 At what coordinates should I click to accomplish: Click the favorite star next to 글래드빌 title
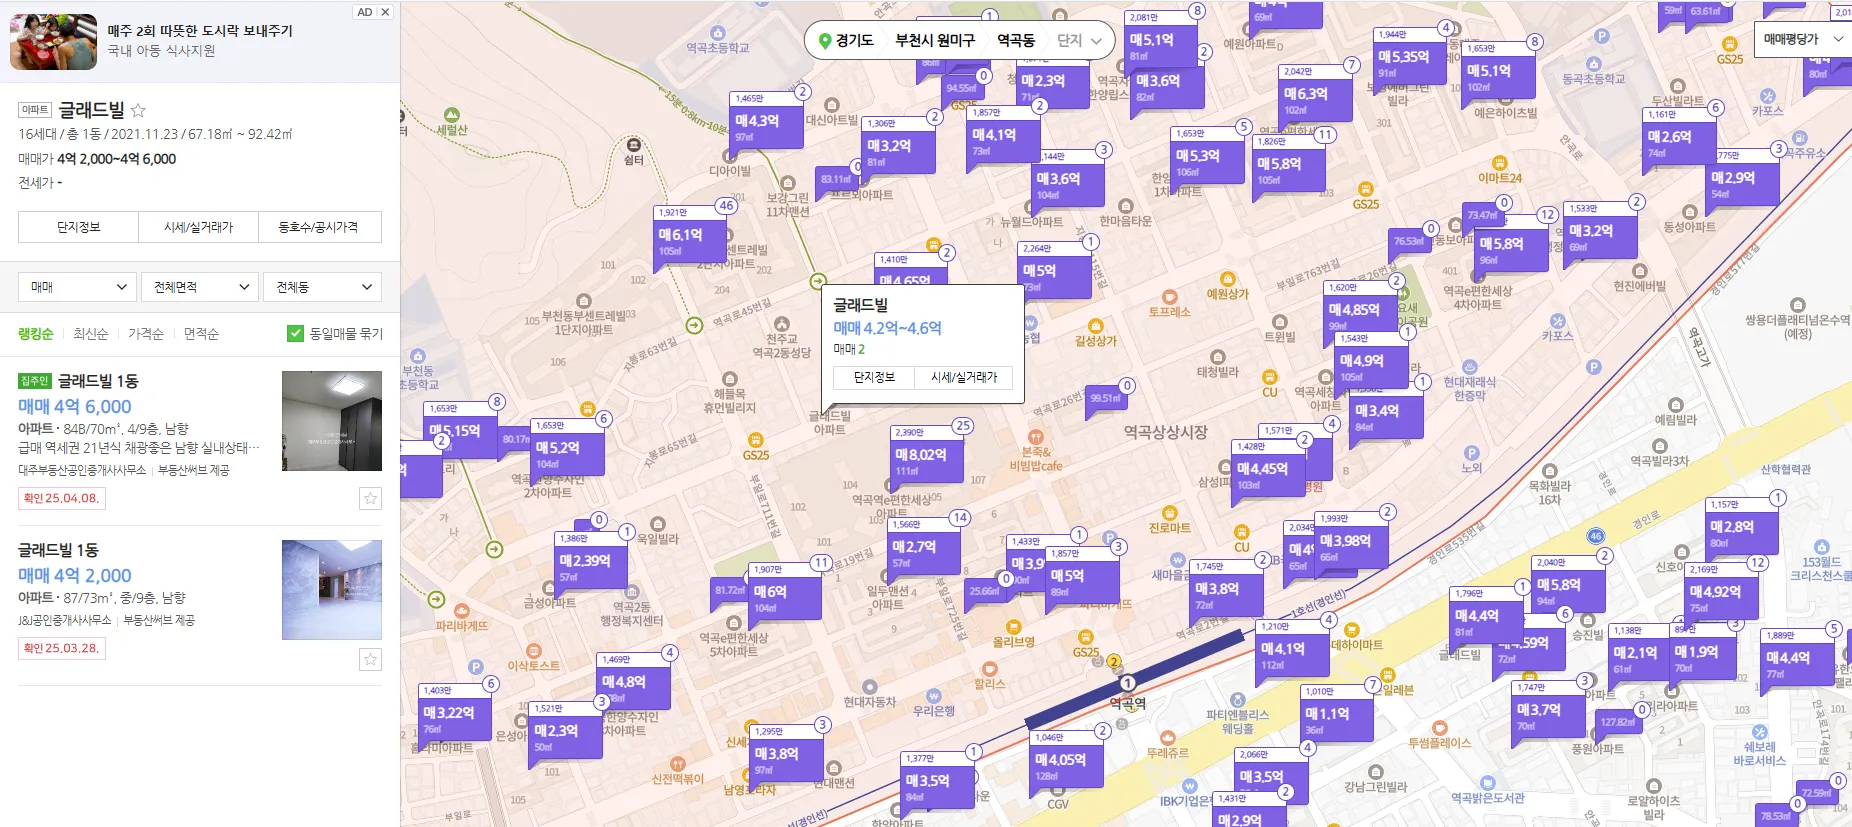coord(139,110)
